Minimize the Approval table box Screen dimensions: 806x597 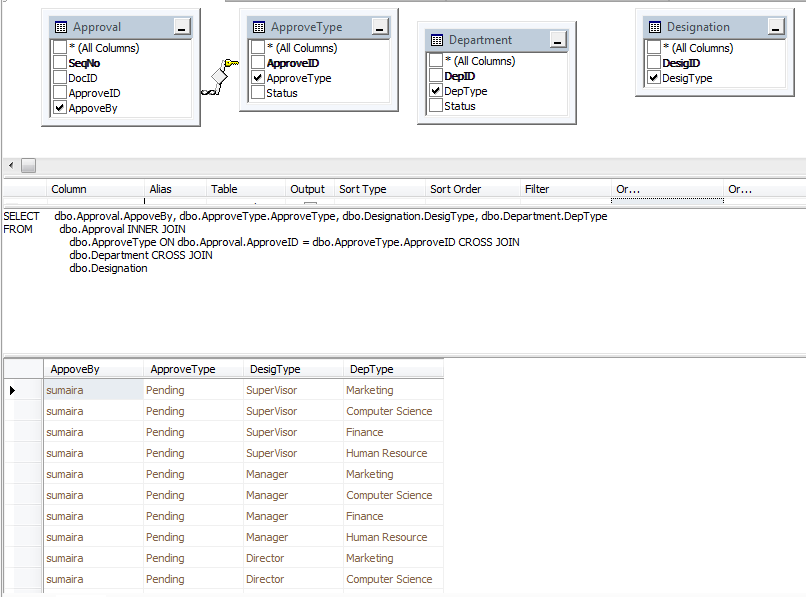181,27
